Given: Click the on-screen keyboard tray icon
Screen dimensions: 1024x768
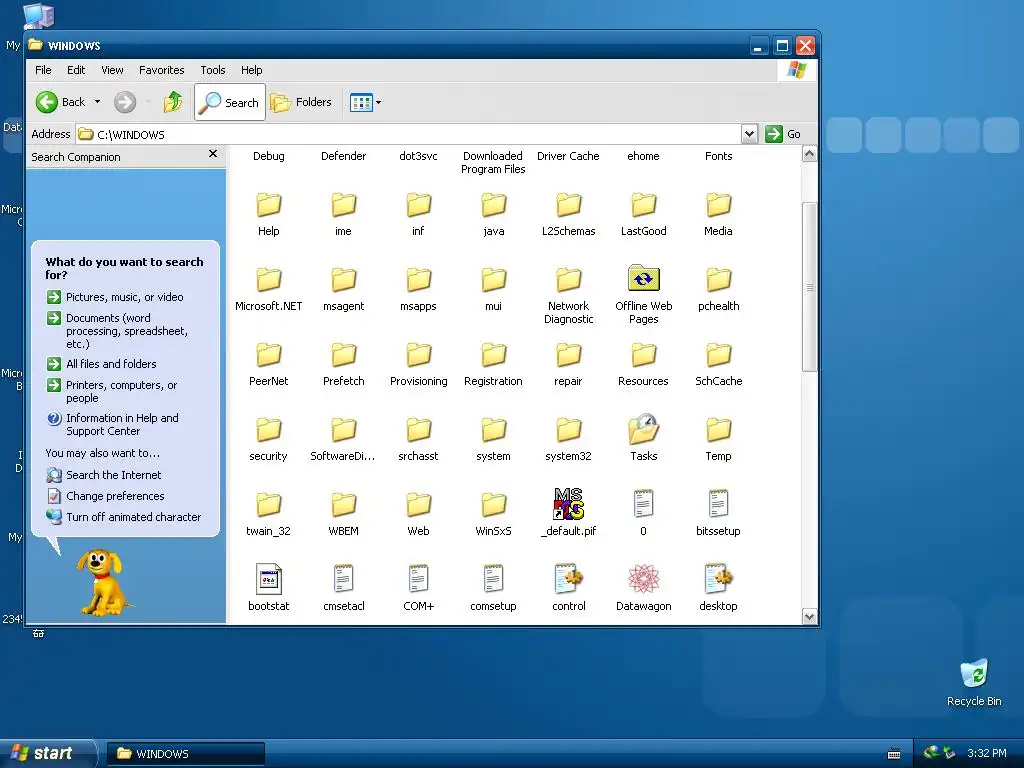Looking at the screenshot, I should [894, 754].
